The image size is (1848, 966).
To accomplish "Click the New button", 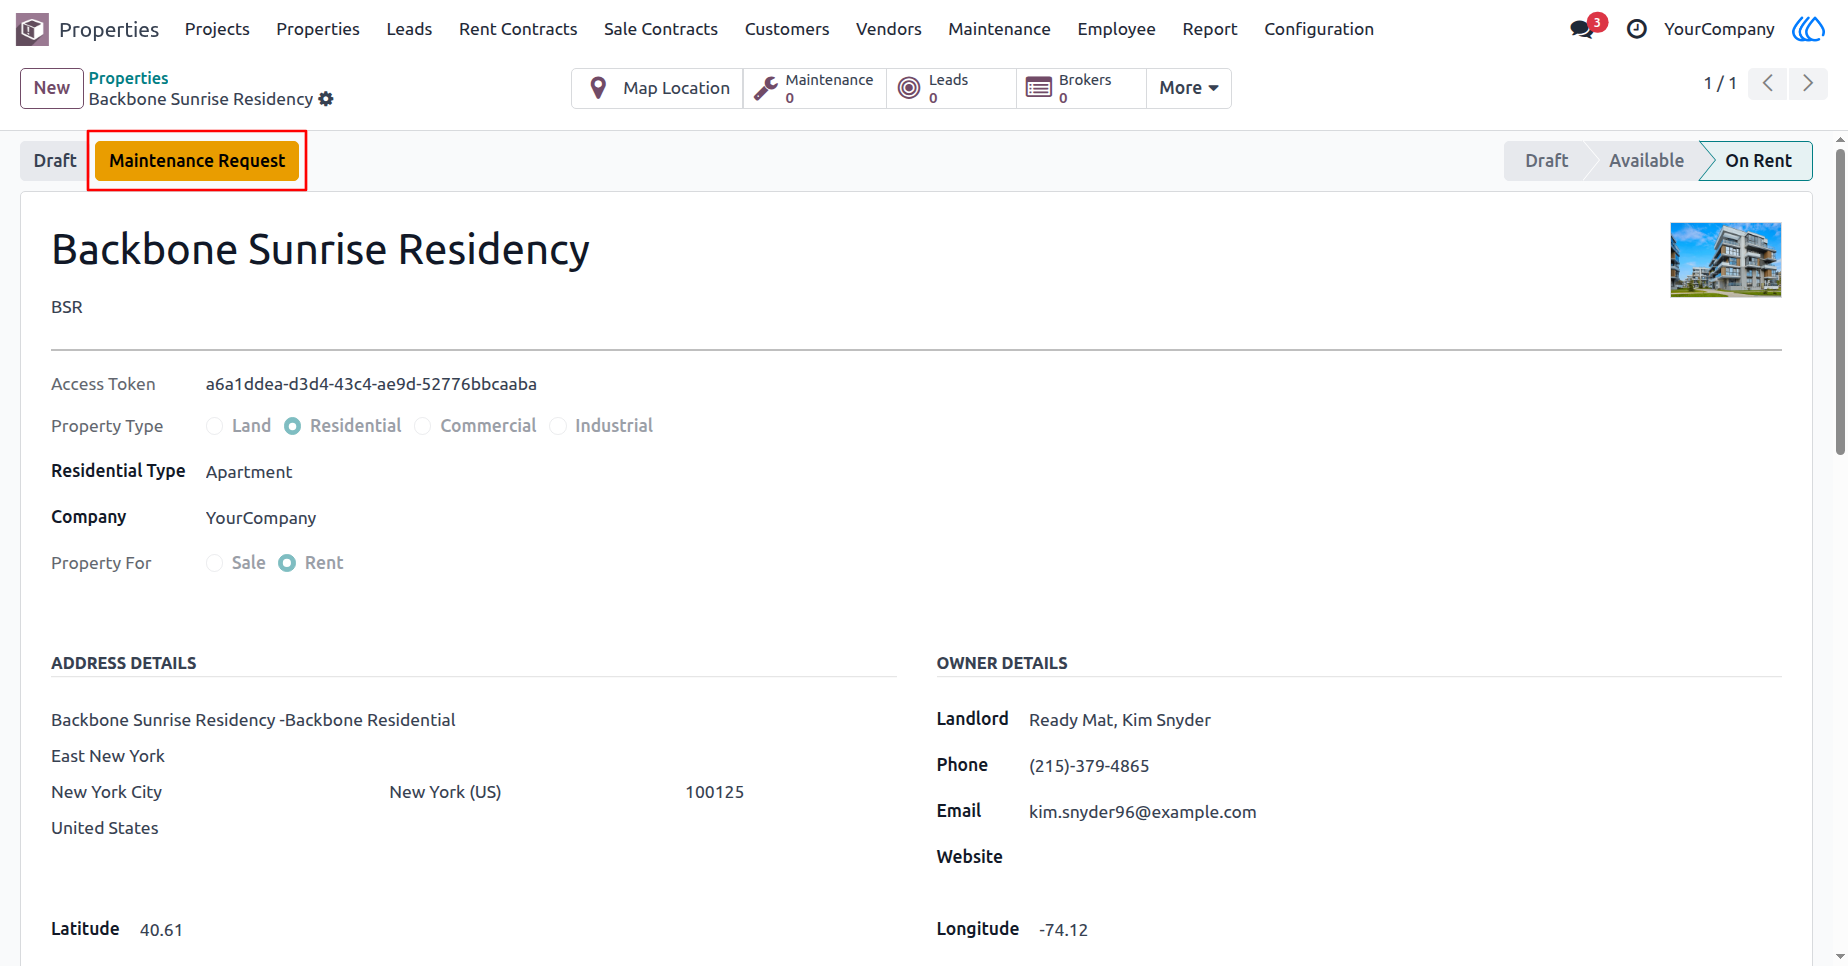I will pos(51,88).
